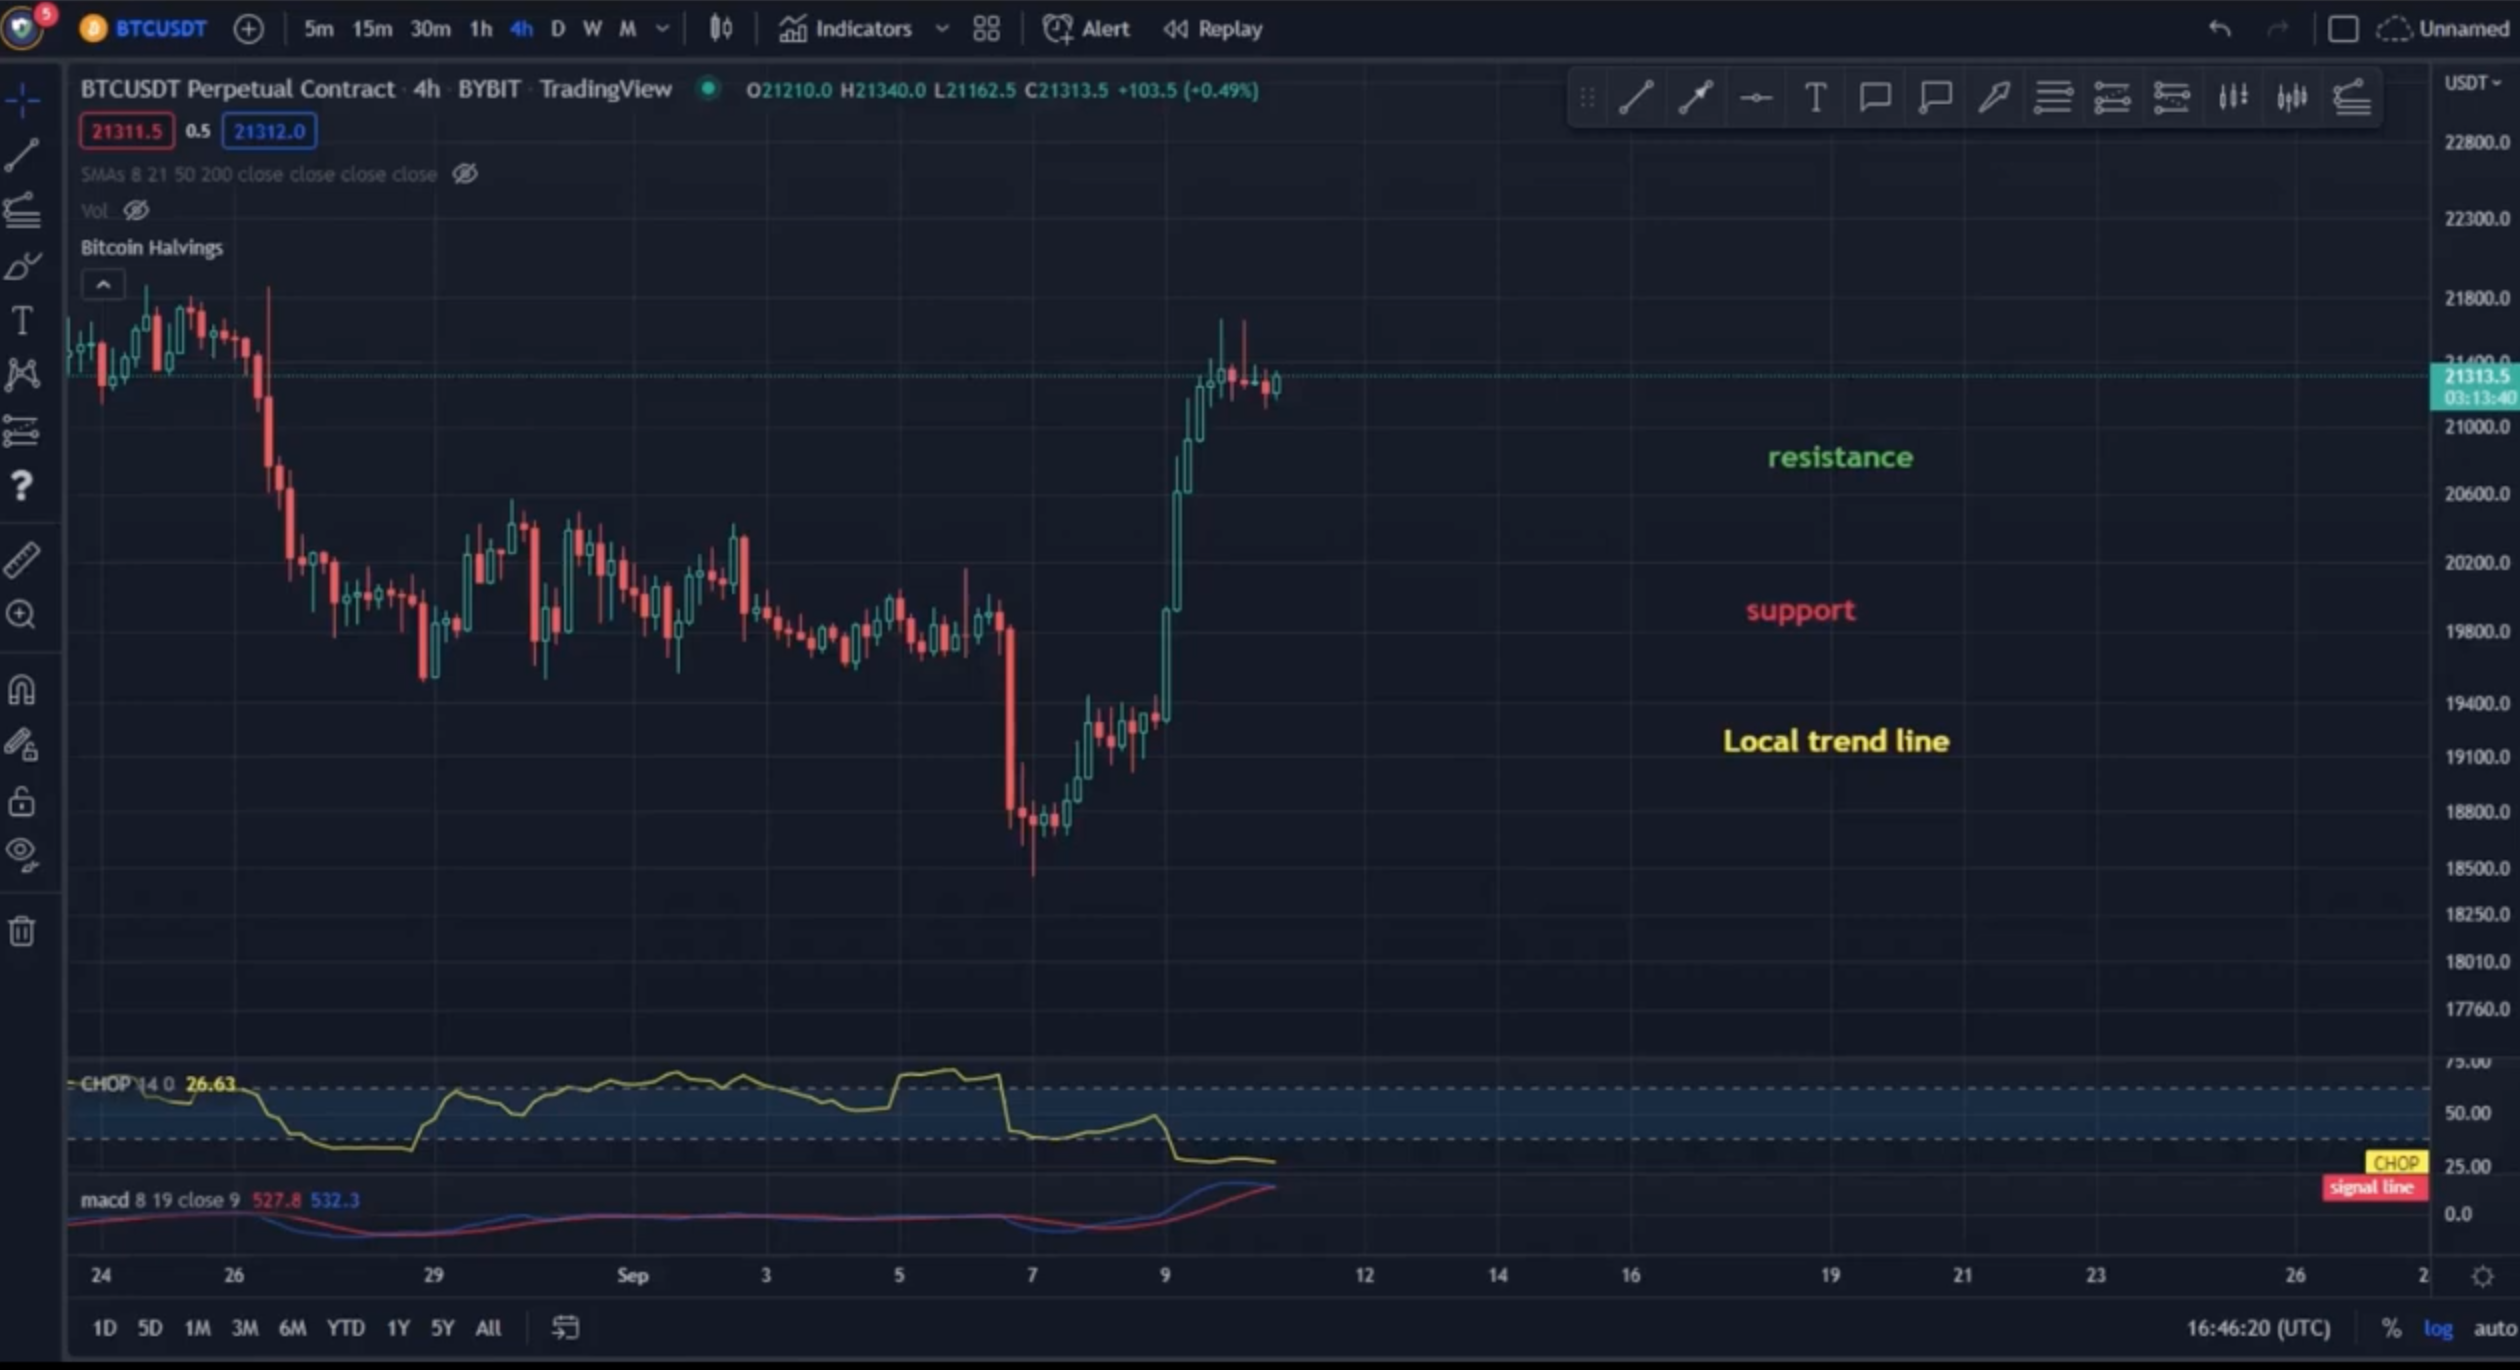Set date range to YTD
The image size is (2520, 1370).
(x=346, y=1328)
